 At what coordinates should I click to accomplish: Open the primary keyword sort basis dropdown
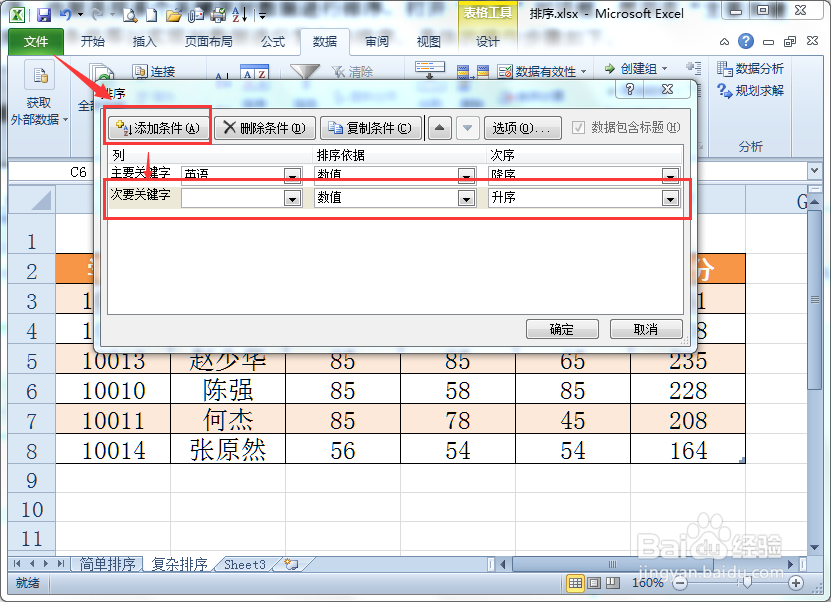click(x=466, y=175)
